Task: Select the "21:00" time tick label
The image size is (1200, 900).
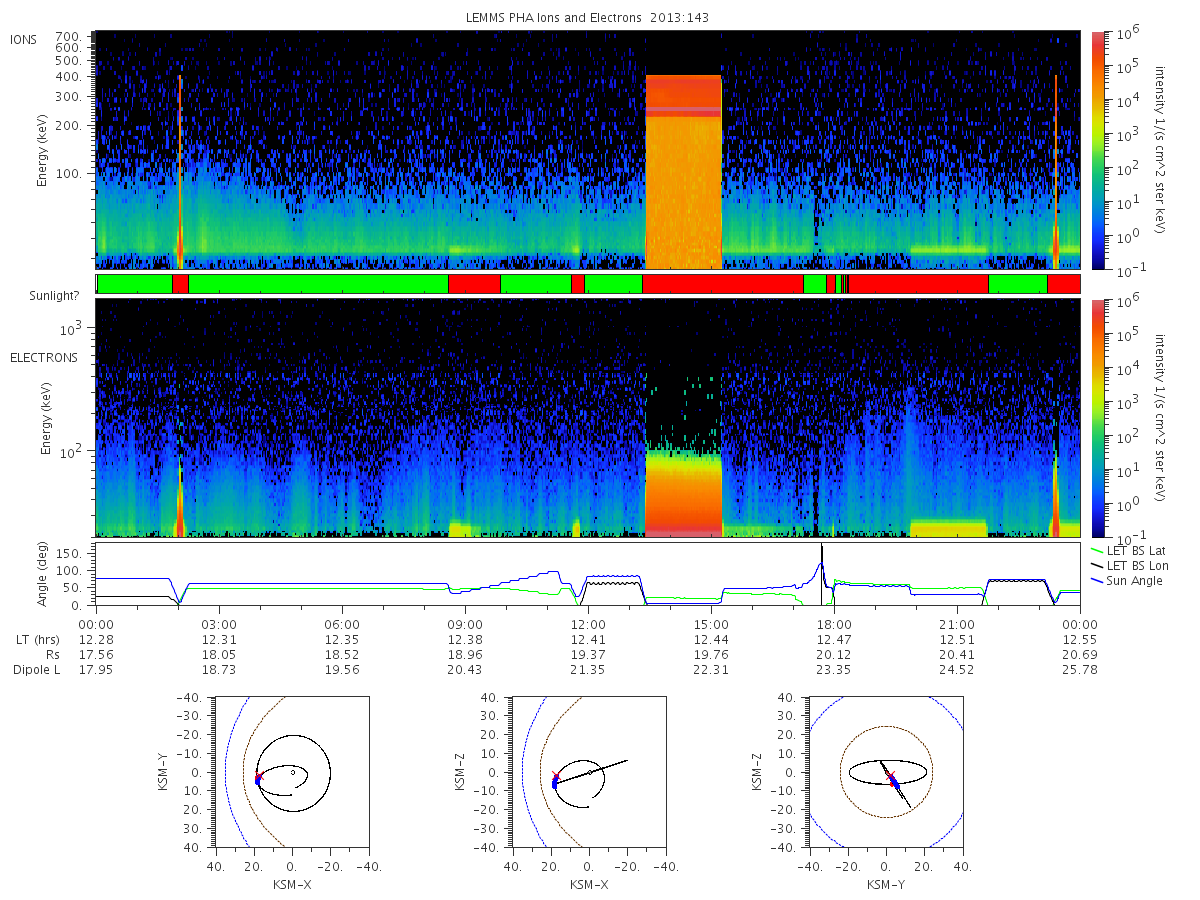Action: point(957,623)
